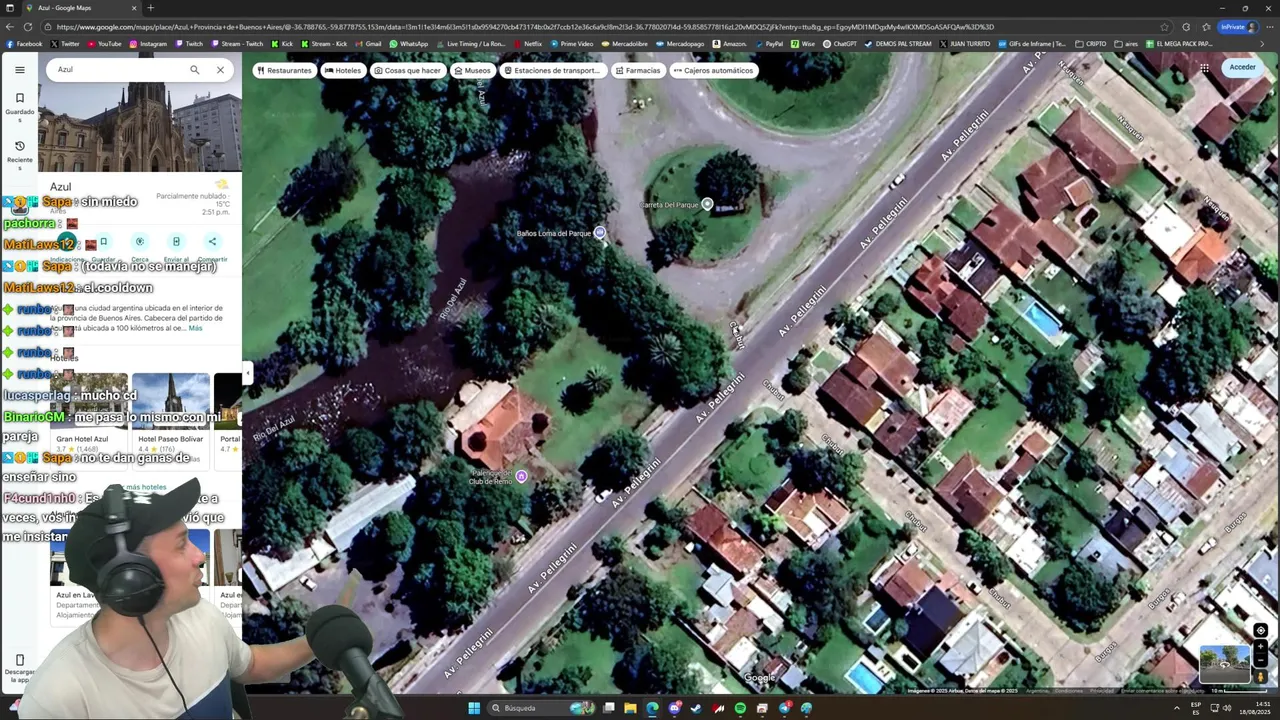
Task: Click the Más link in the description
Action: point(195,328)
